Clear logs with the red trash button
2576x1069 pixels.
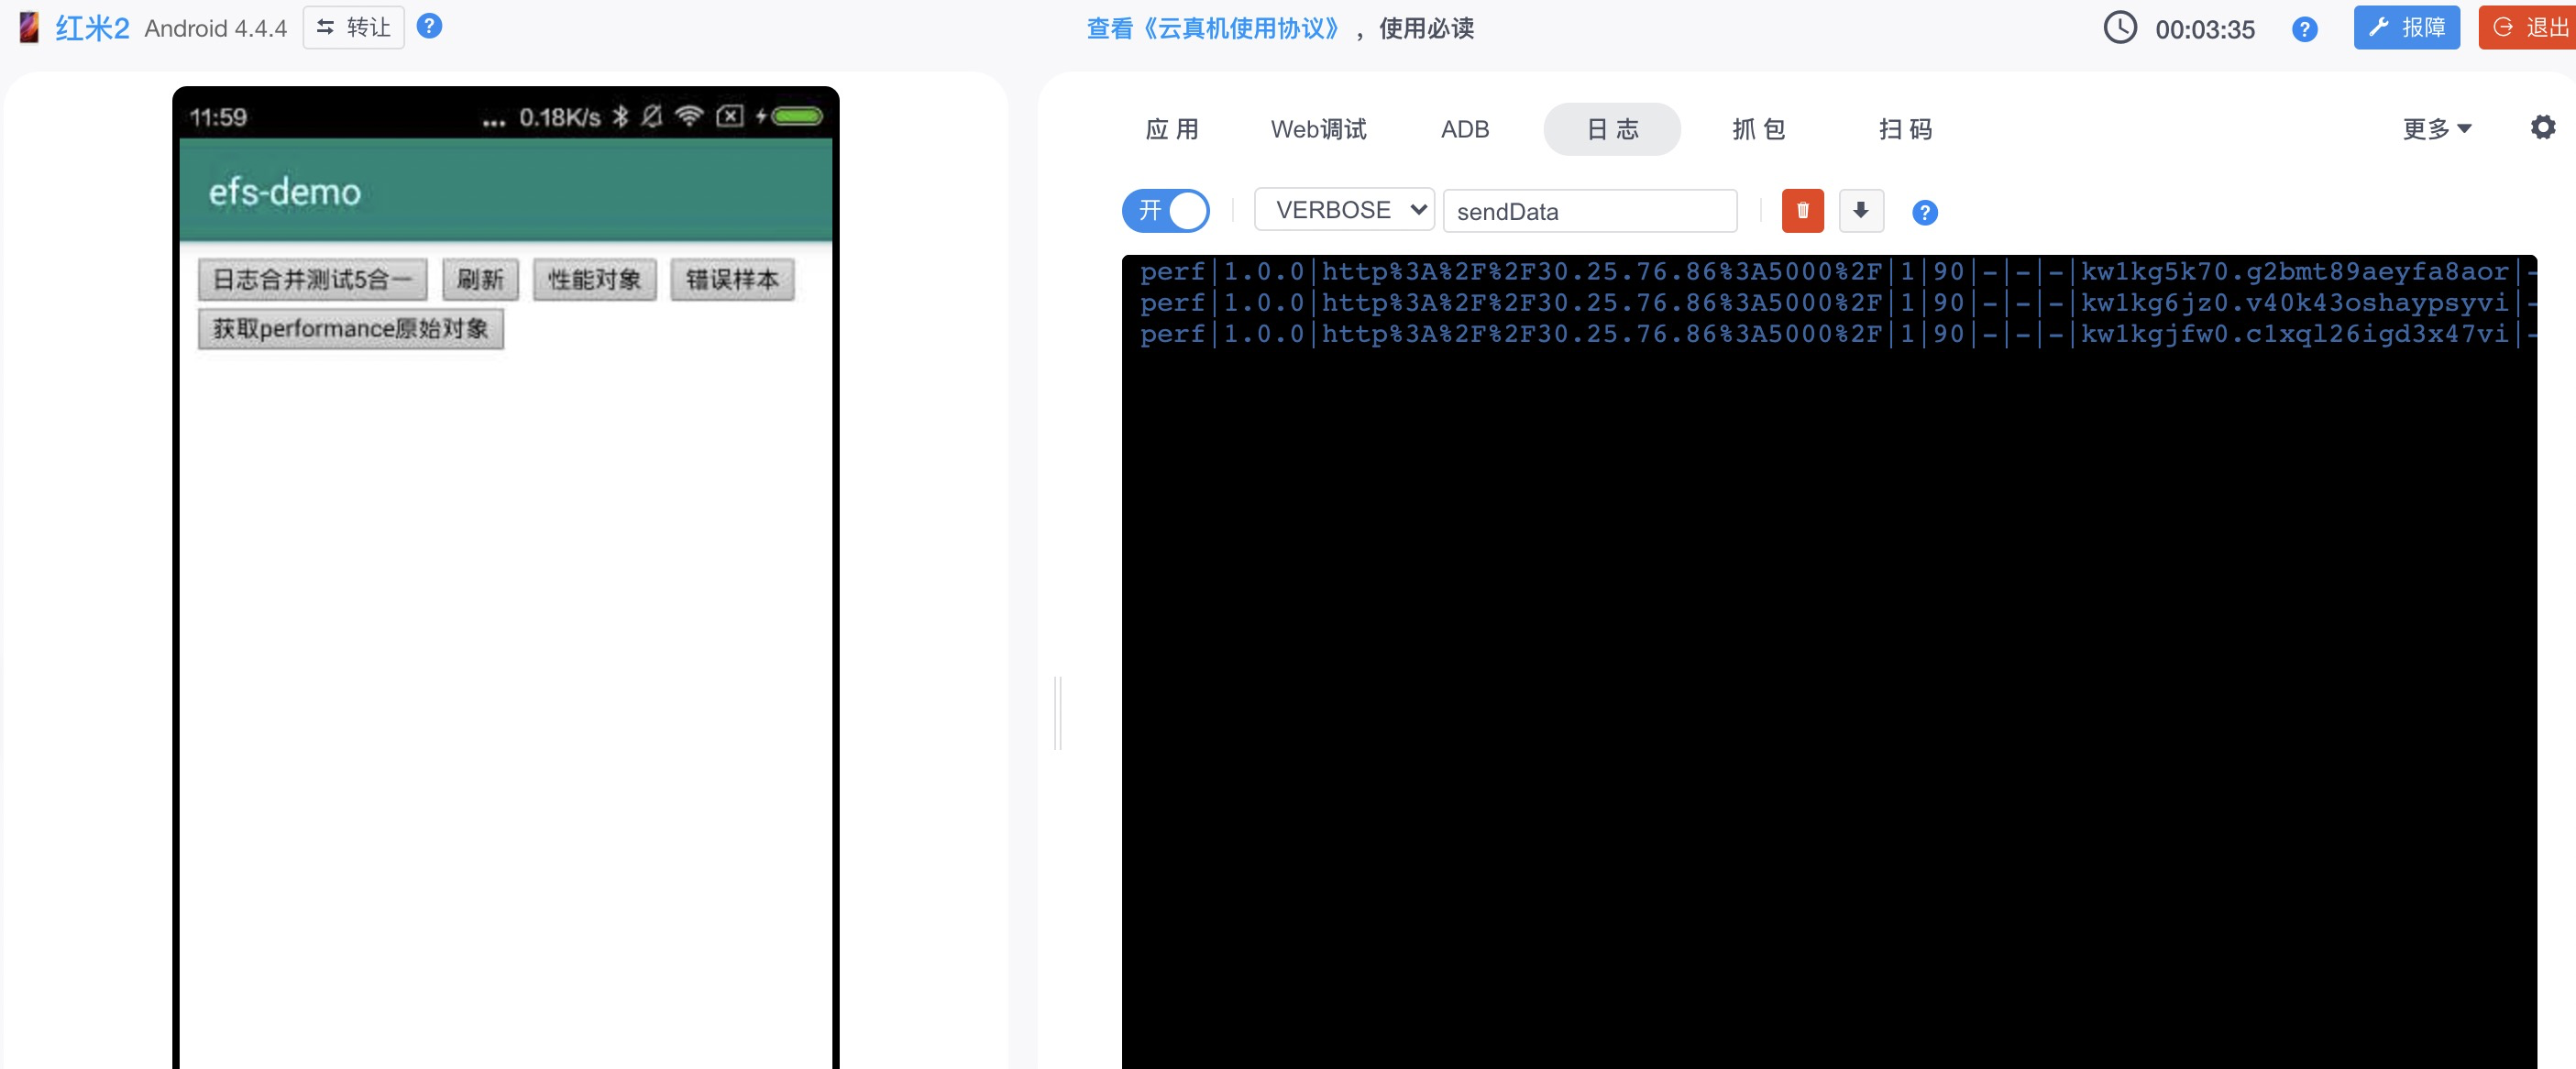(1802, 211)
